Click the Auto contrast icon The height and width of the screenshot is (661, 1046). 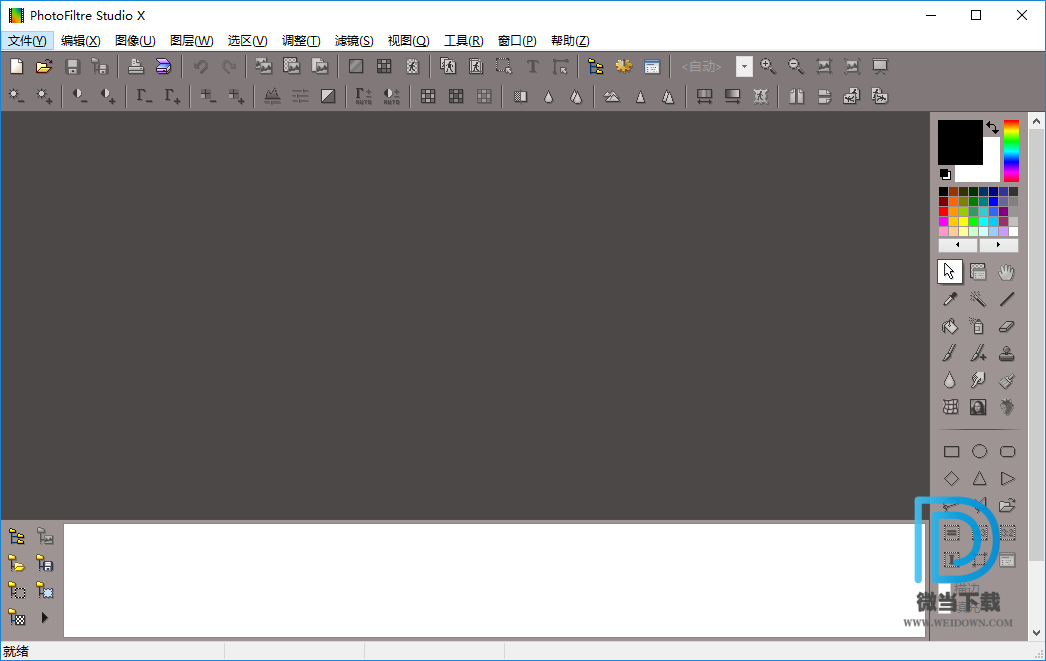pos(392,97)
